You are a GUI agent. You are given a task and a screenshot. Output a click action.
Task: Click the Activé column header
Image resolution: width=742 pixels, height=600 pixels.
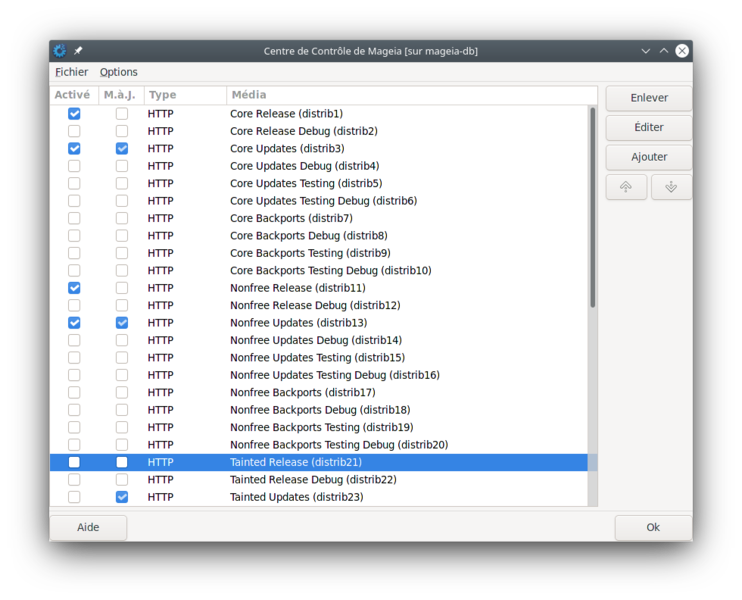click(74, 95)
